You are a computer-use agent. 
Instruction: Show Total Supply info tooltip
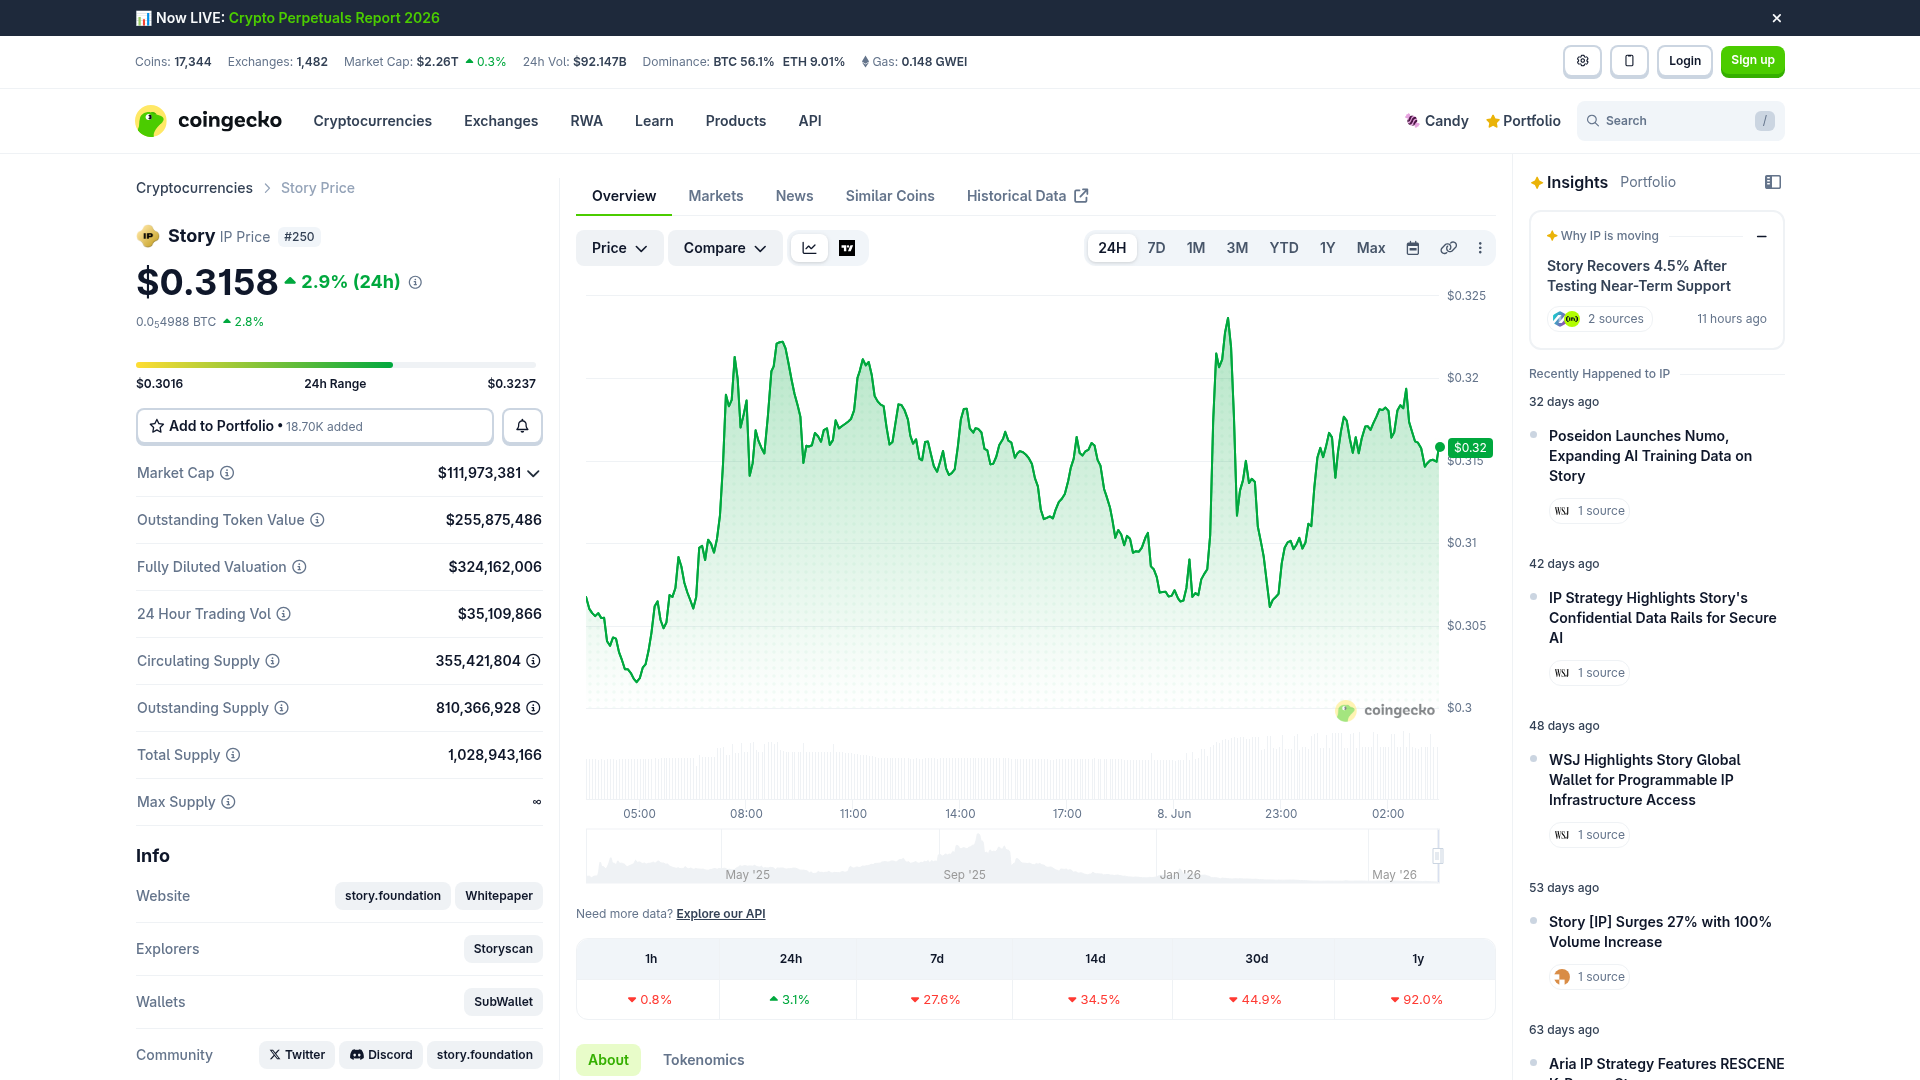(x=233, y=755)
